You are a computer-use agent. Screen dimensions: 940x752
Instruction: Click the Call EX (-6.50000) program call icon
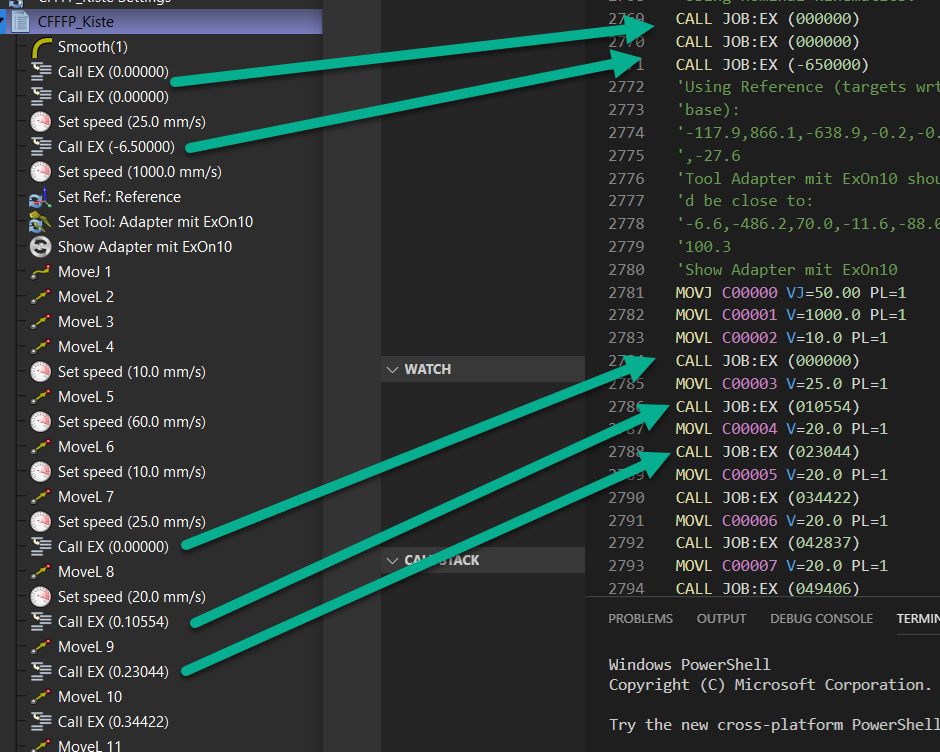pyautogui.click(x=41, y=147)
